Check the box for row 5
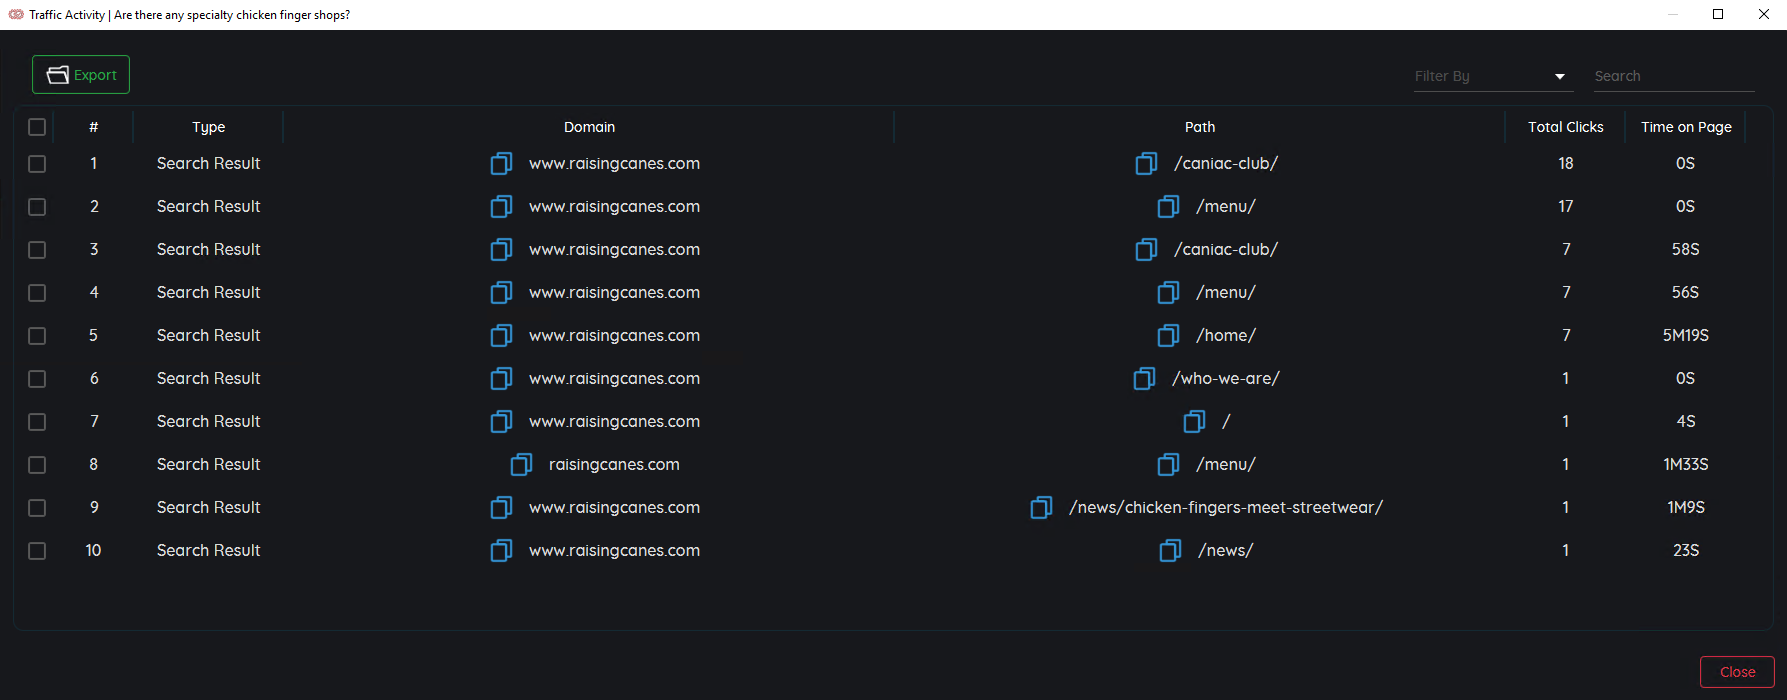 (37, 335)
